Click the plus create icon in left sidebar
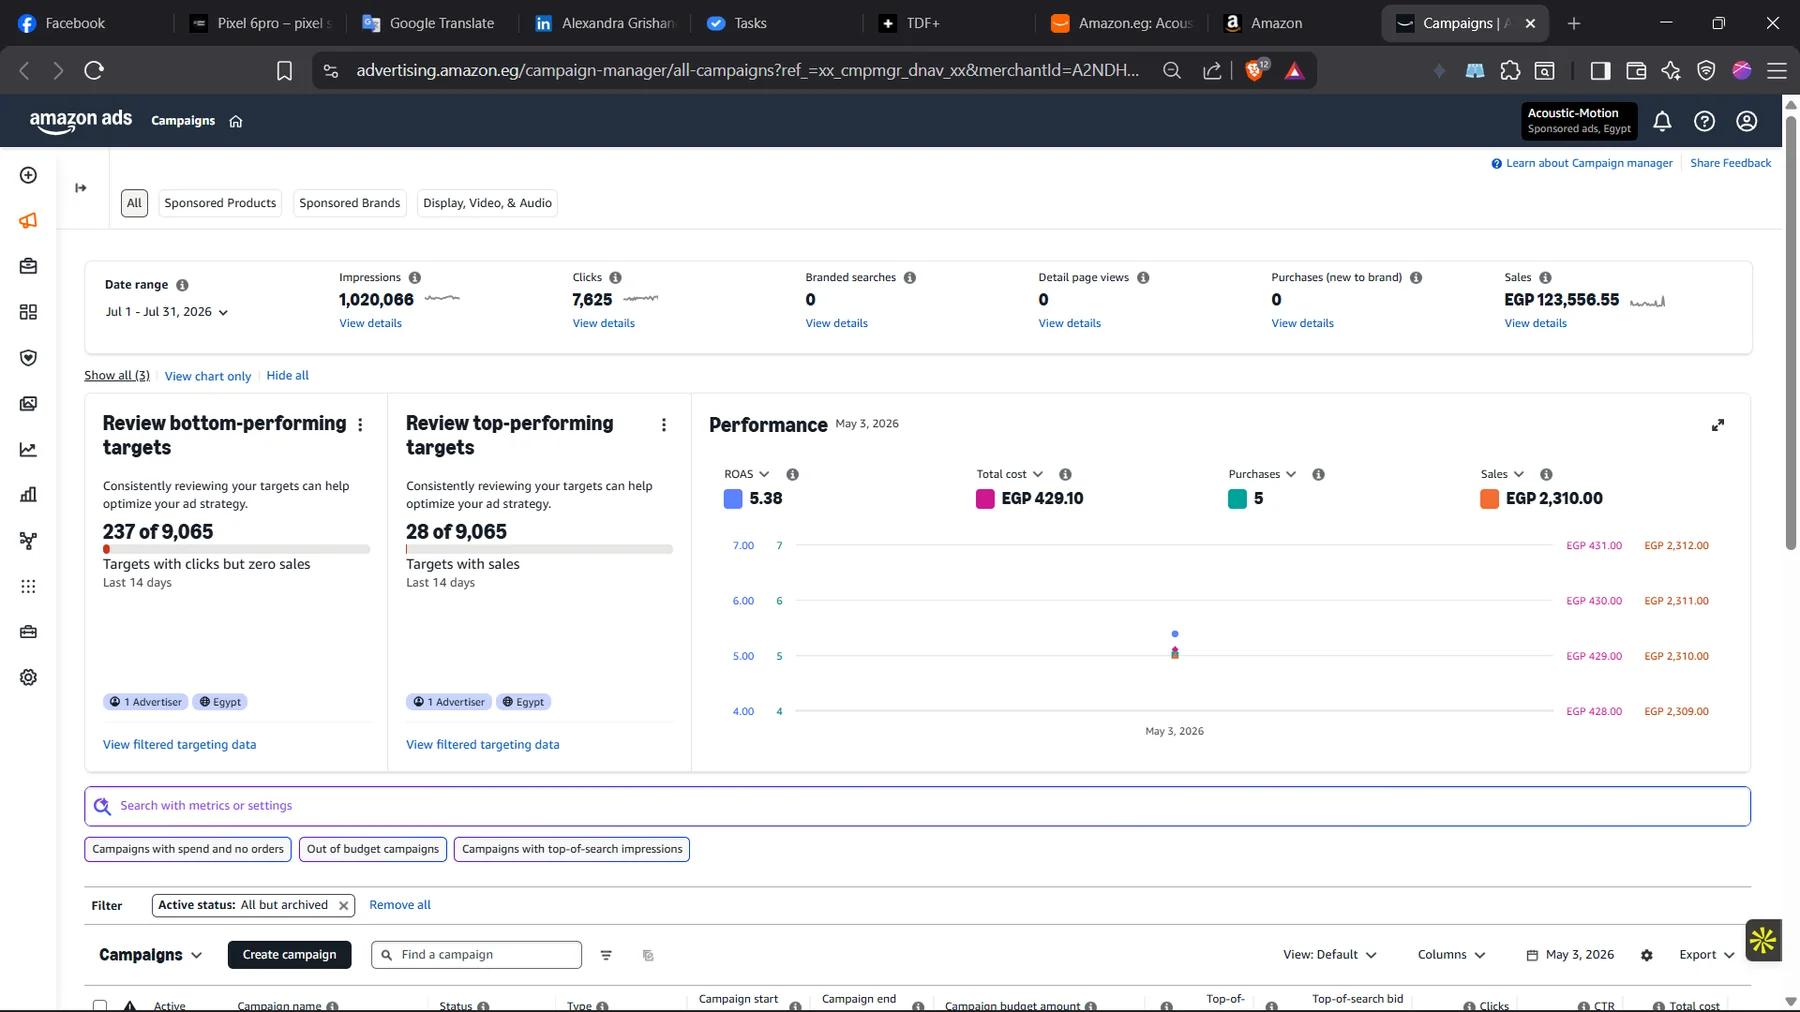 point(28,175)
